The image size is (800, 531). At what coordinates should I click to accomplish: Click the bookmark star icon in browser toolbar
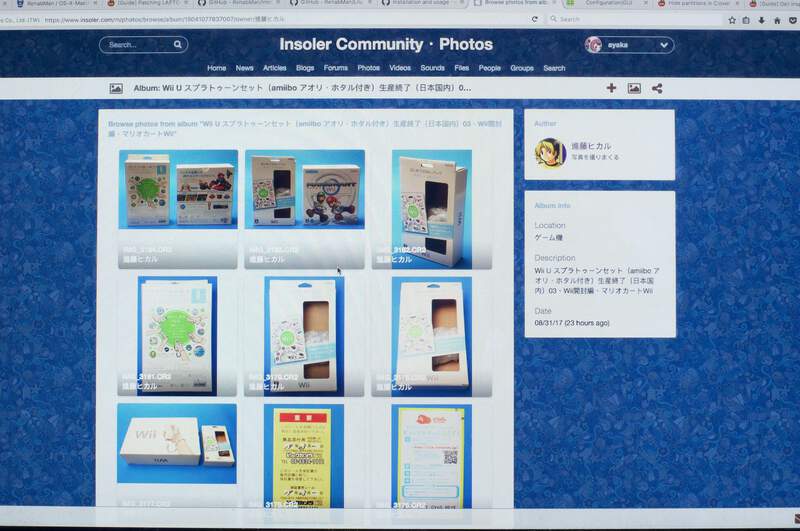click(x=732, y=20)
